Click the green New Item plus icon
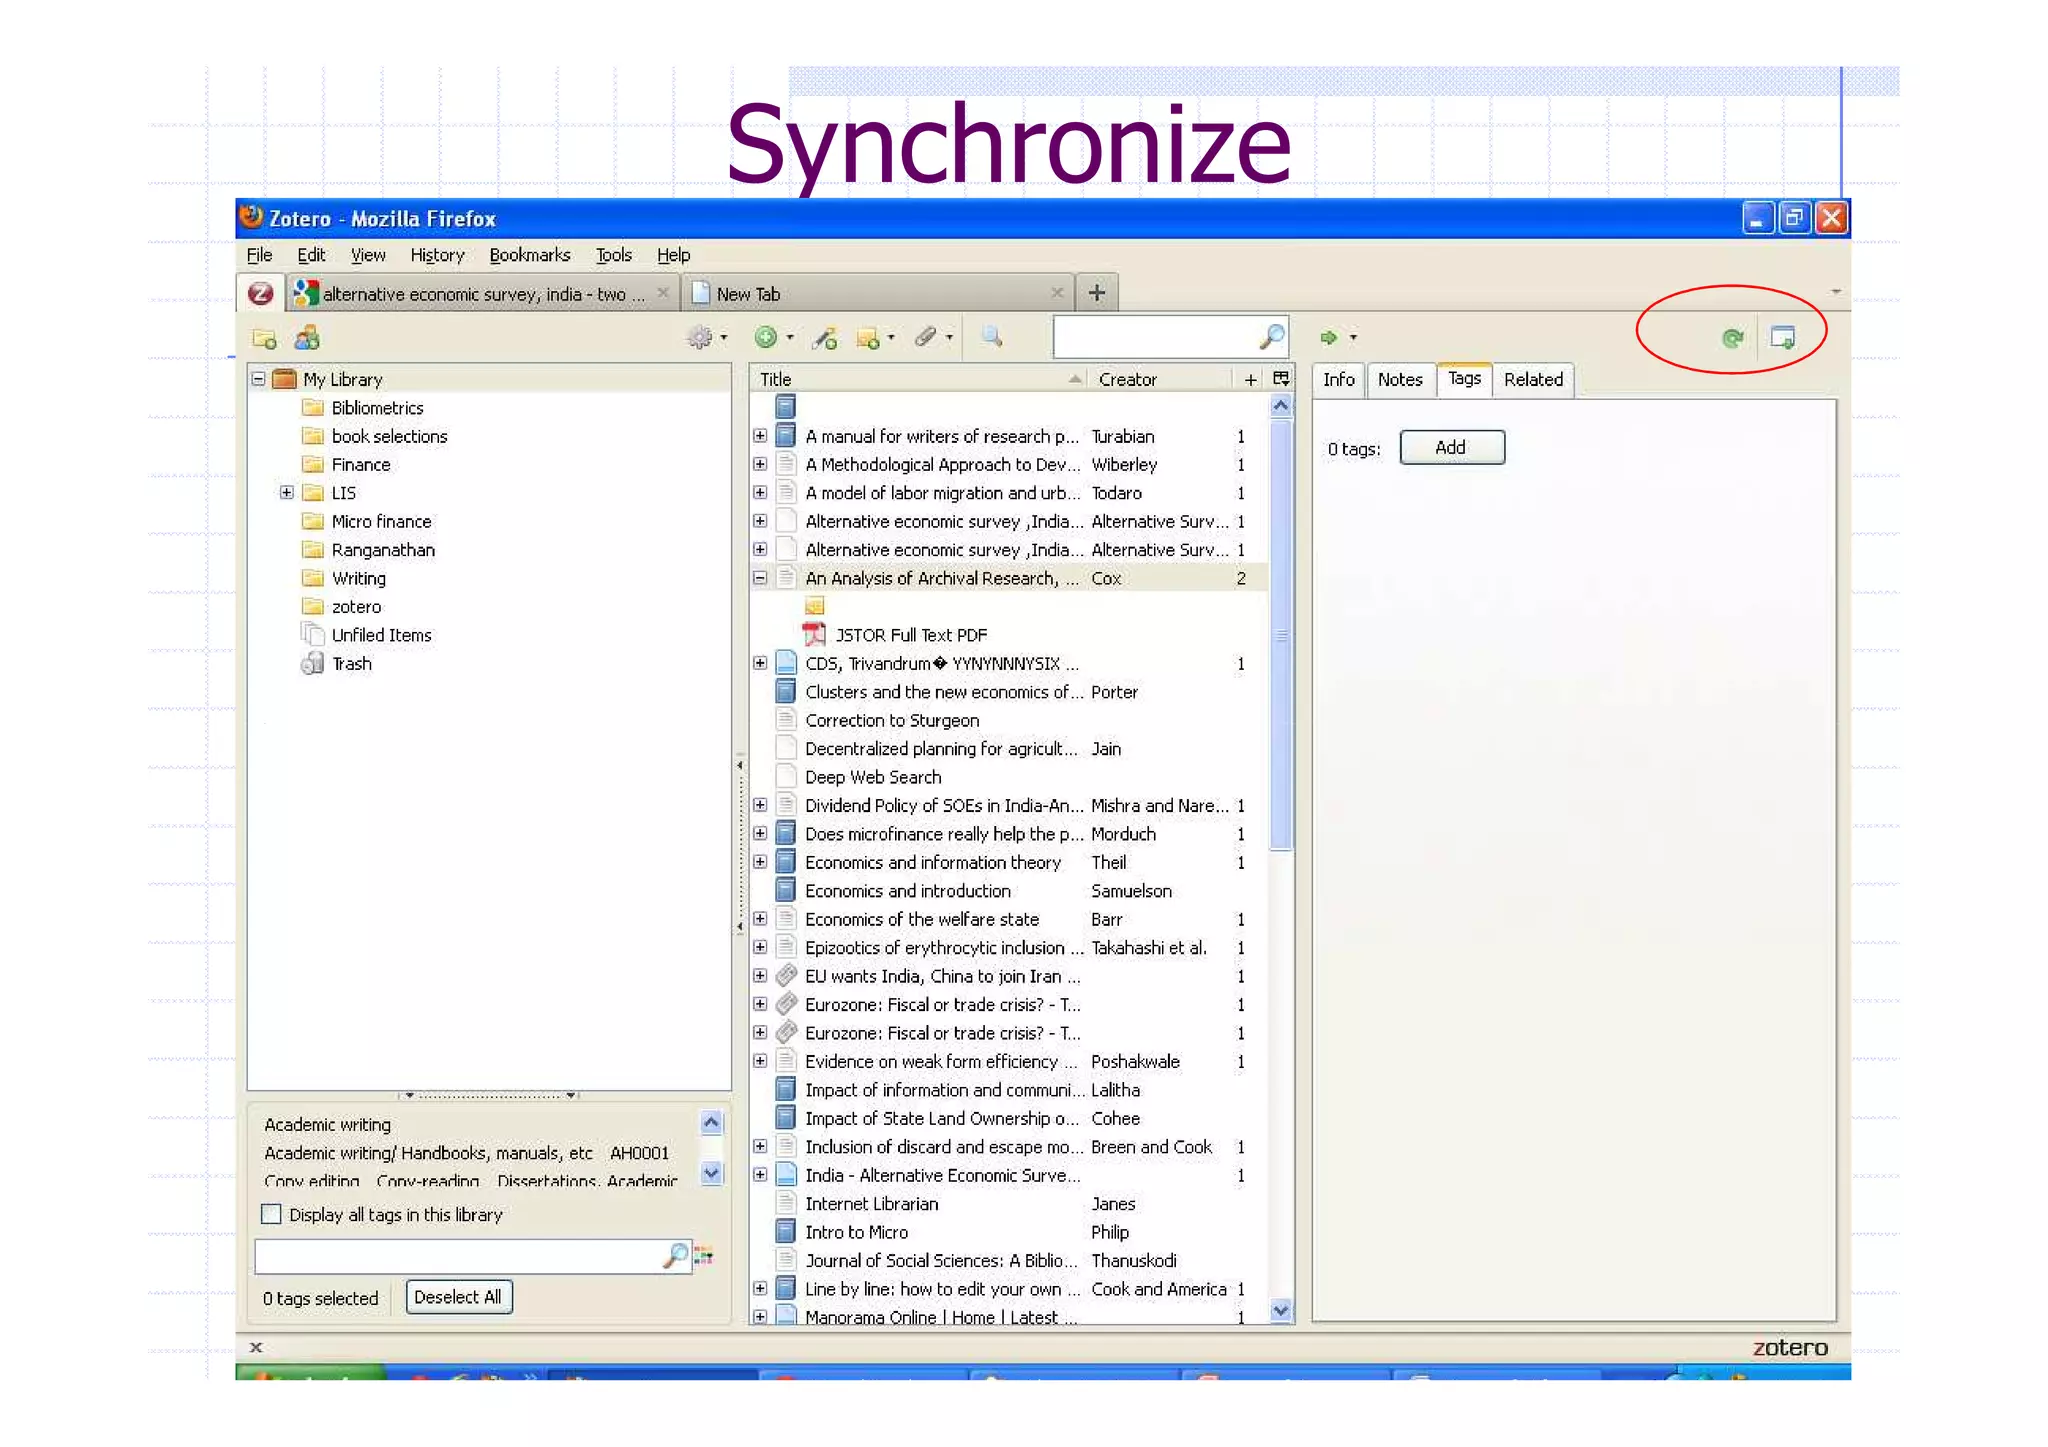2048x1447 pixels. tap(766, 337)
